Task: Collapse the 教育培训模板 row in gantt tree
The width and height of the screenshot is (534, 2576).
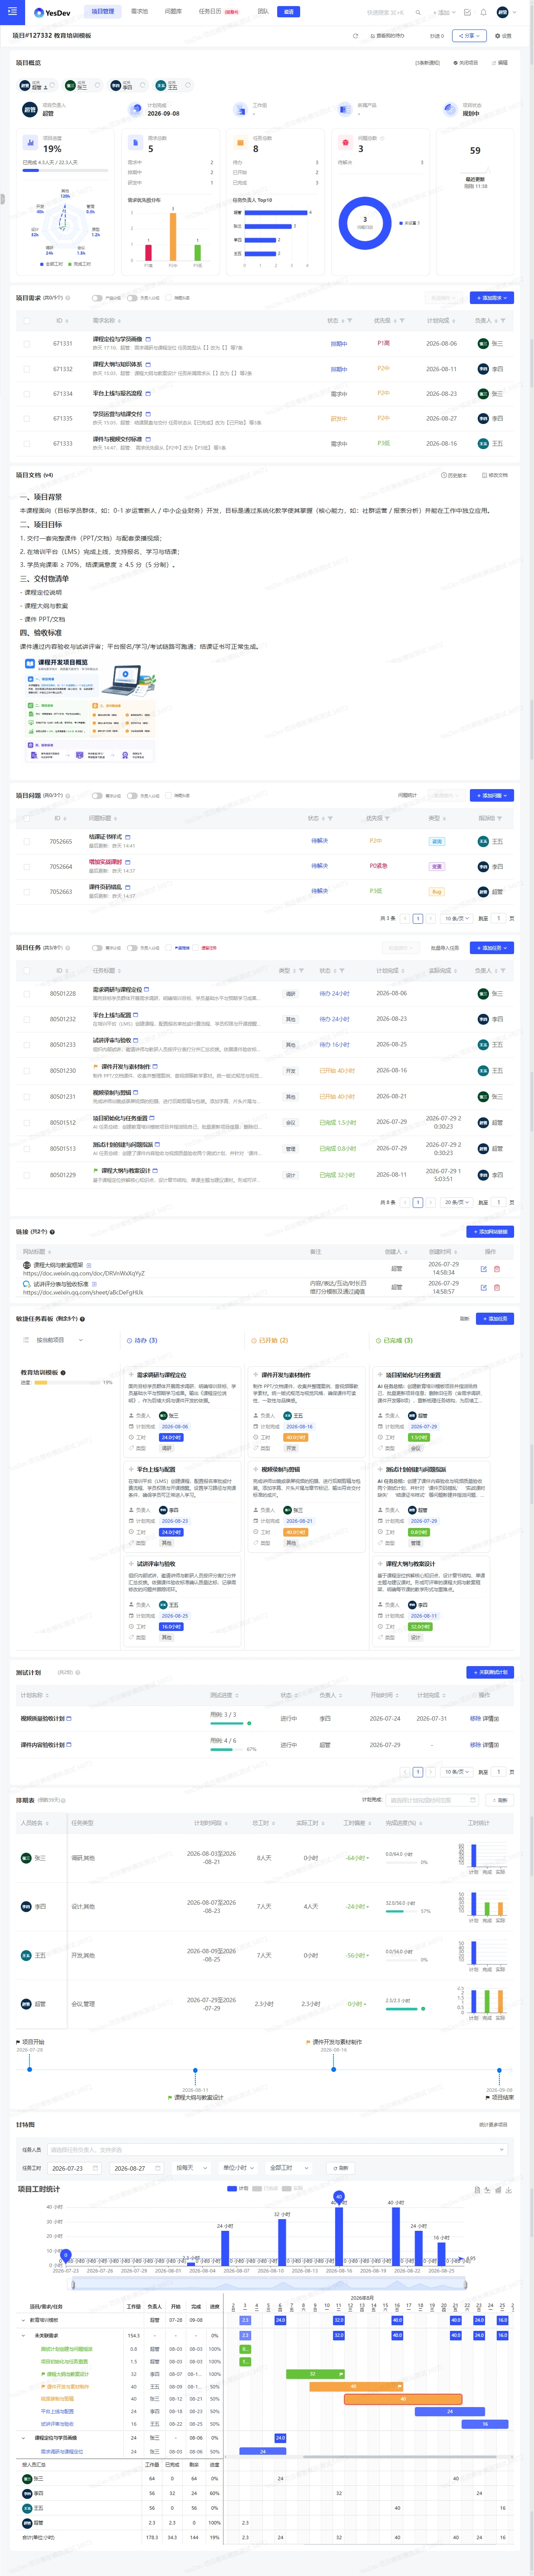Action: coord(24,2320)
